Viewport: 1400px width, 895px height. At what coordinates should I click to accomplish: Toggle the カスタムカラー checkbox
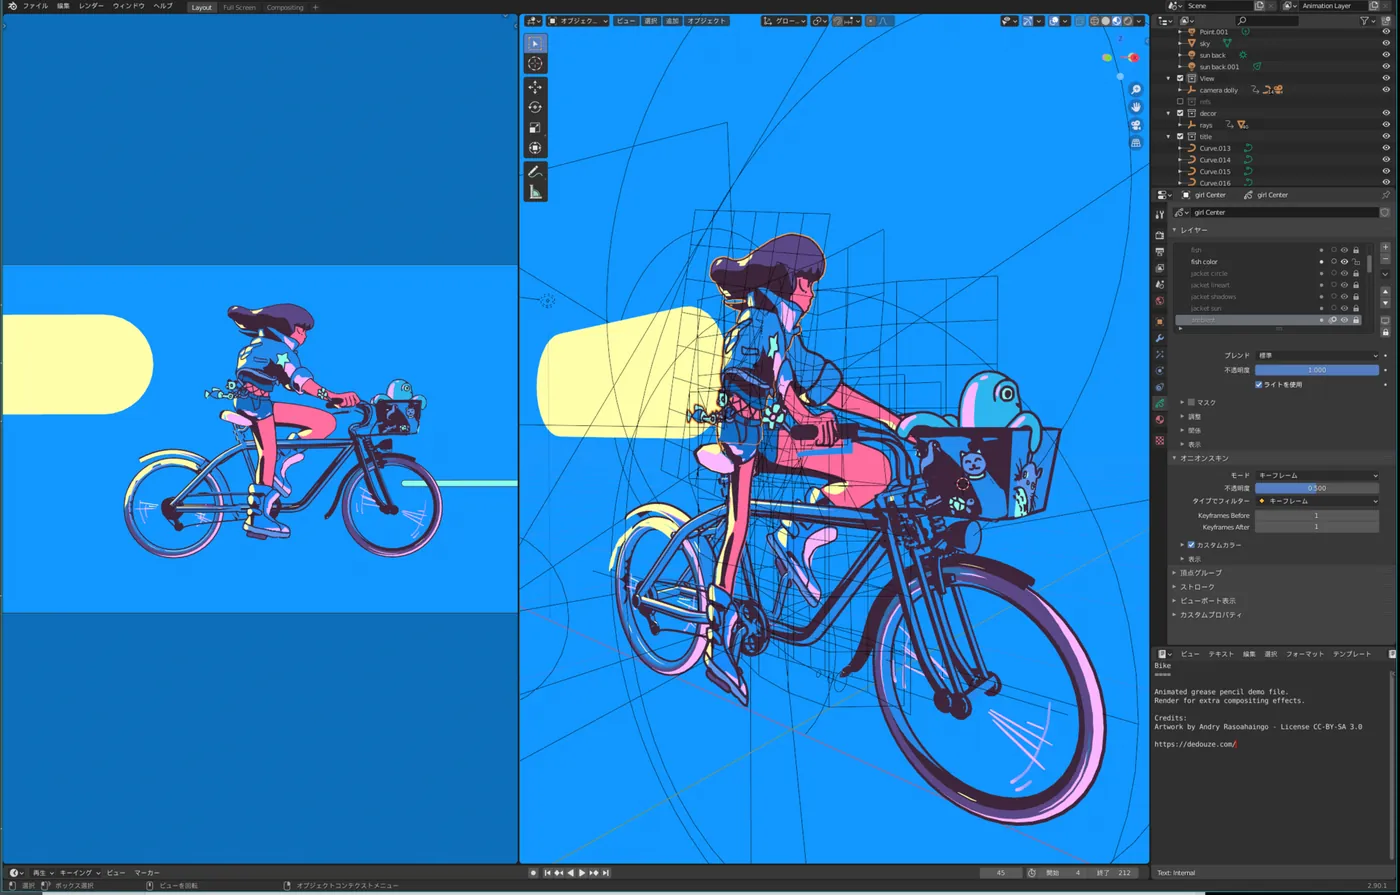tap(1191, 545)
